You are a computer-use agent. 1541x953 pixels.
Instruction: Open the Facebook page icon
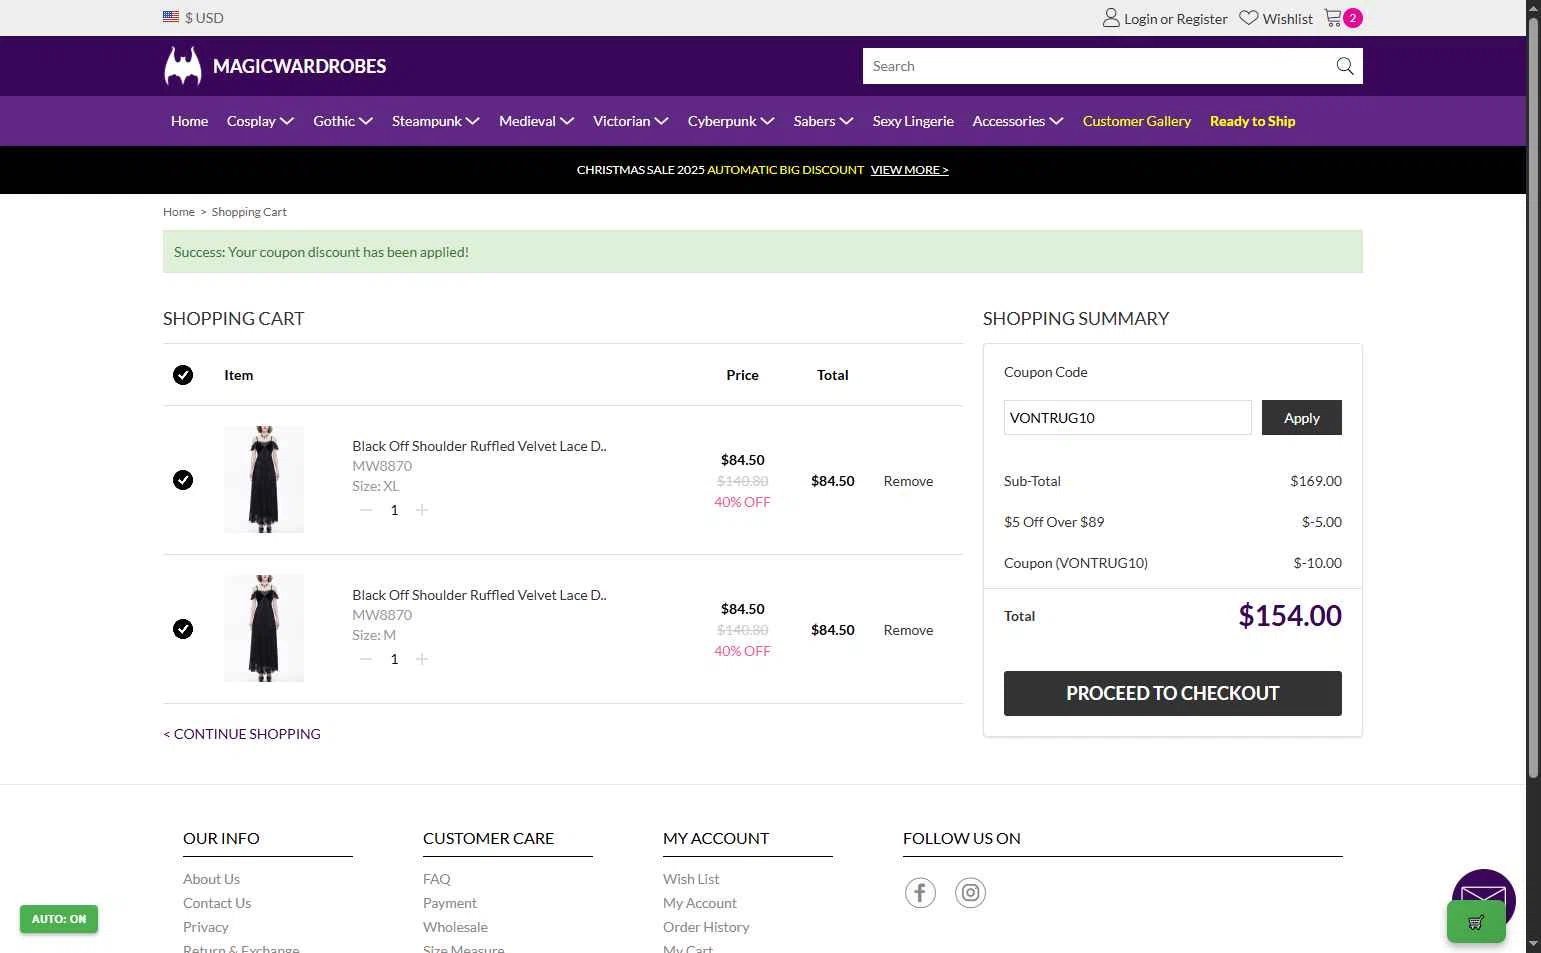[920, 892]
